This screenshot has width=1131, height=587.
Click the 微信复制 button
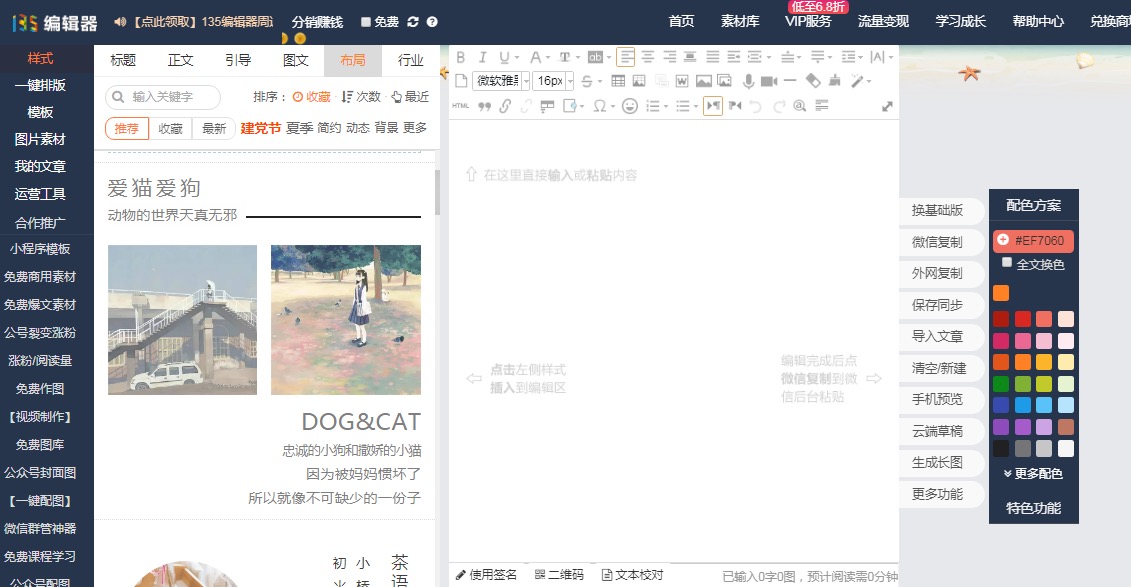point(937,242)
